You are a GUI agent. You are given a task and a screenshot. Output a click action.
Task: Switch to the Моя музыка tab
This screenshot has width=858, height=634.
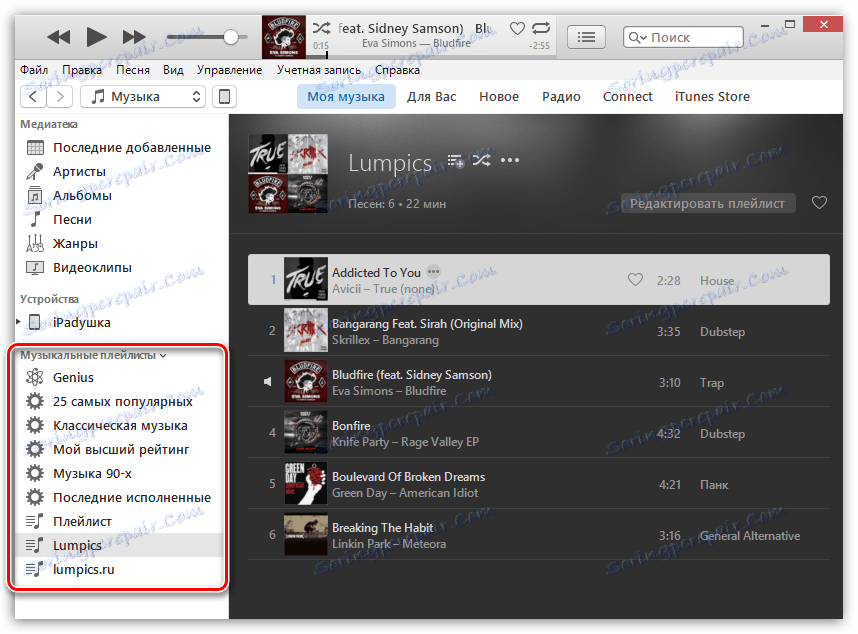coord(346,97)
